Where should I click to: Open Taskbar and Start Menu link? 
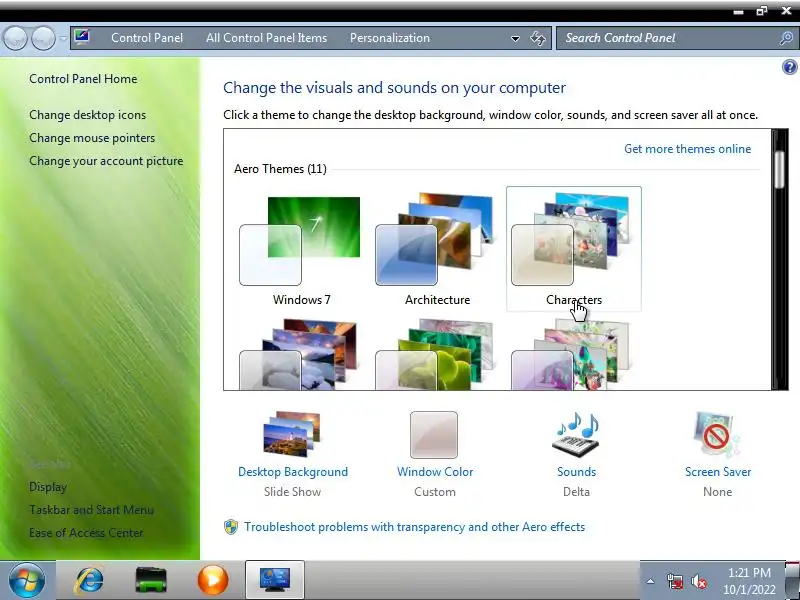point(91,510)
